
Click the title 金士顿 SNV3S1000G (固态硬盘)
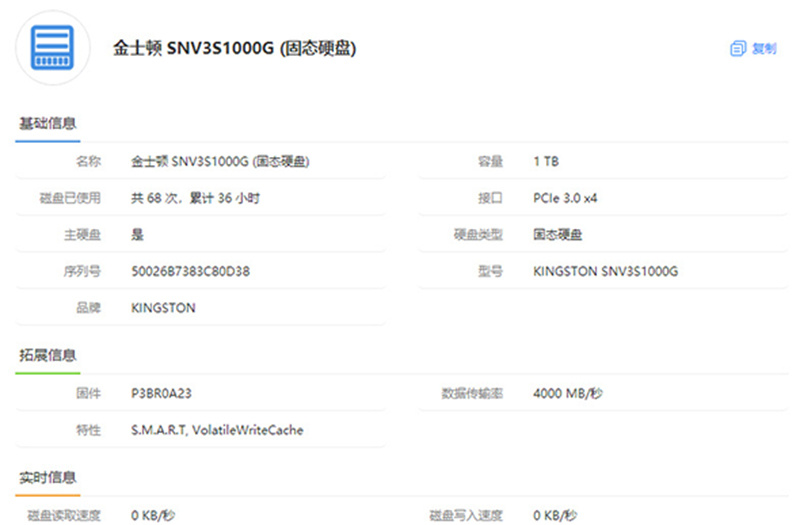tap(234, 48)
